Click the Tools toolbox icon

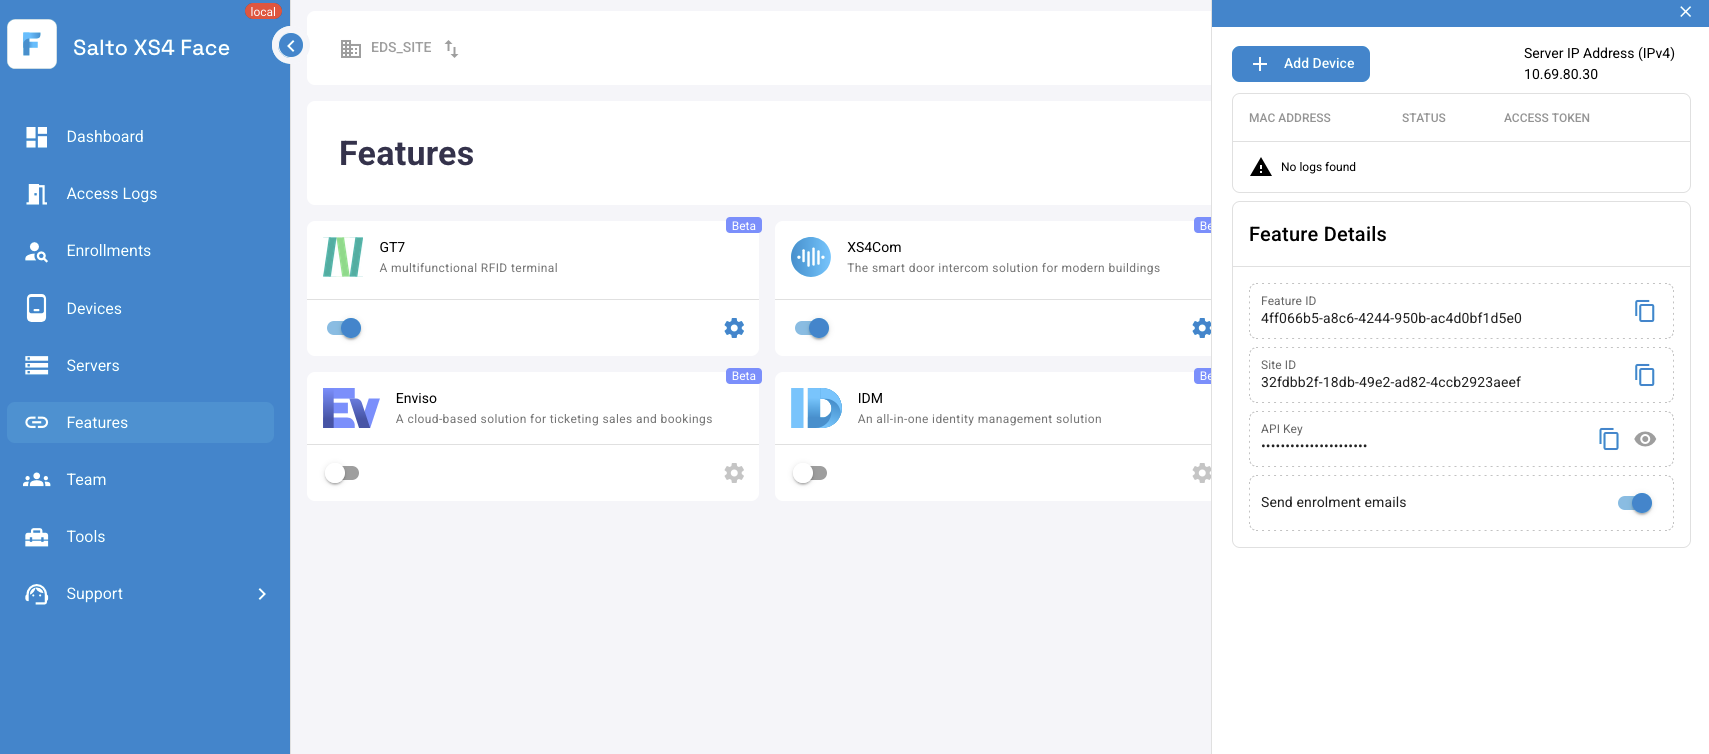pos(37,537)
